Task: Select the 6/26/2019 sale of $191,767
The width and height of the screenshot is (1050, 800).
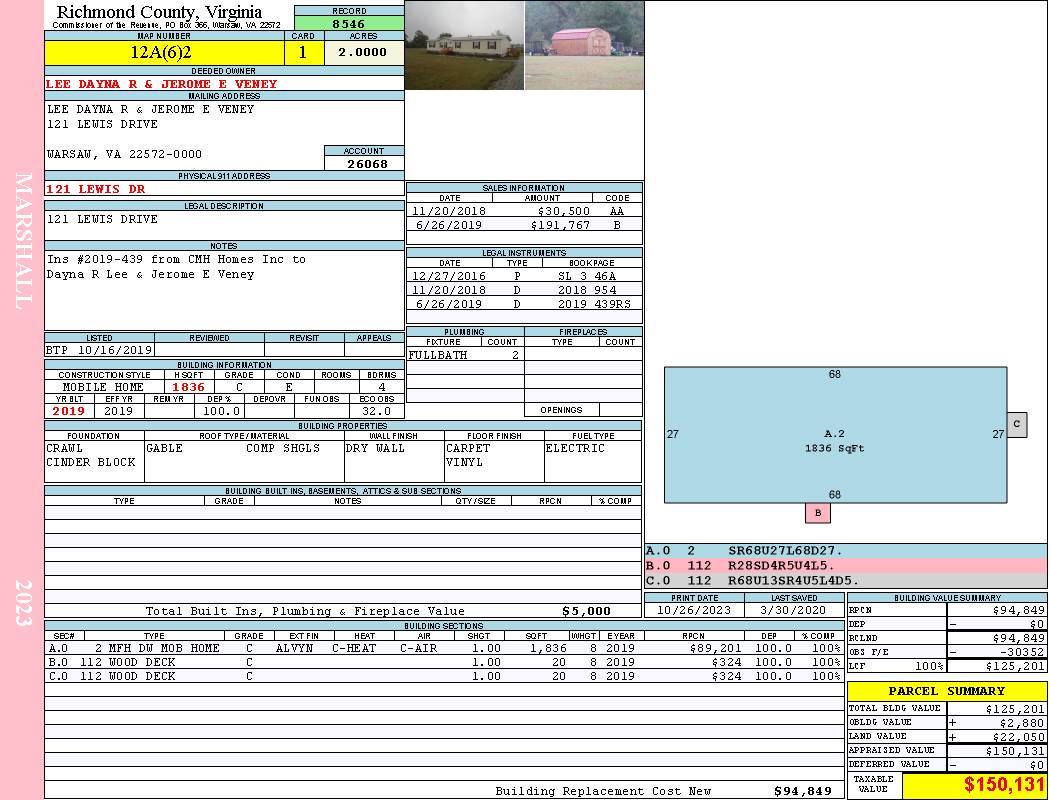Action: [x=523, y=225]
